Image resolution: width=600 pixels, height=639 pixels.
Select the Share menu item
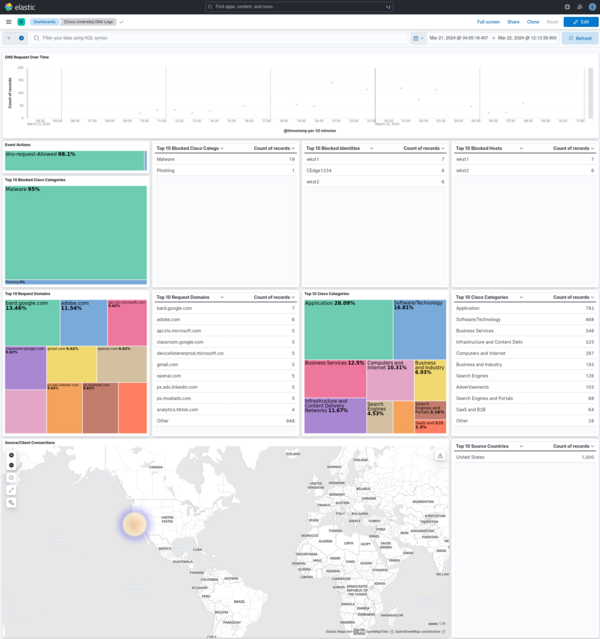pos(513,21)
